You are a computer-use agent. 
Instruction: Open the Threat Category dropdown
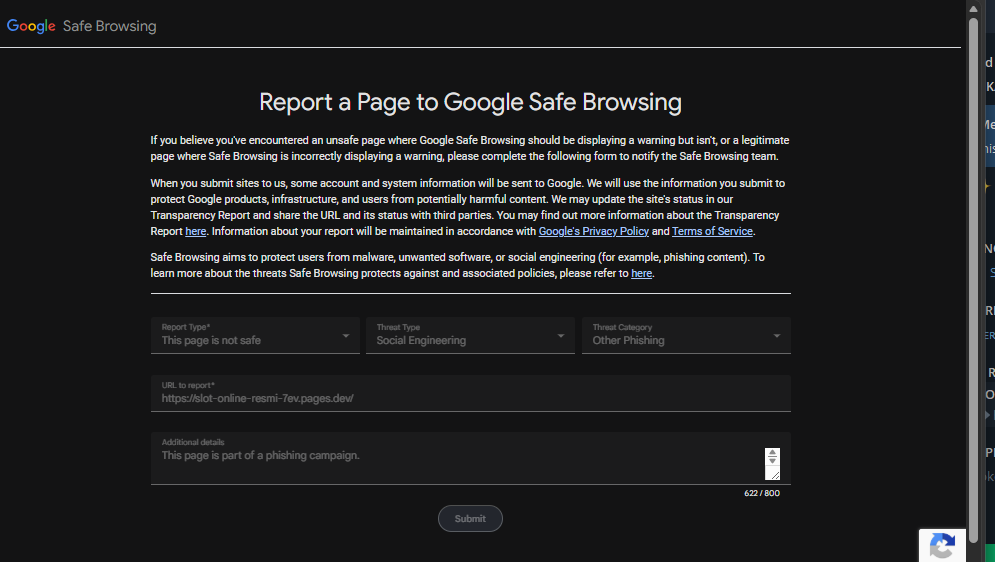(686, 336)
